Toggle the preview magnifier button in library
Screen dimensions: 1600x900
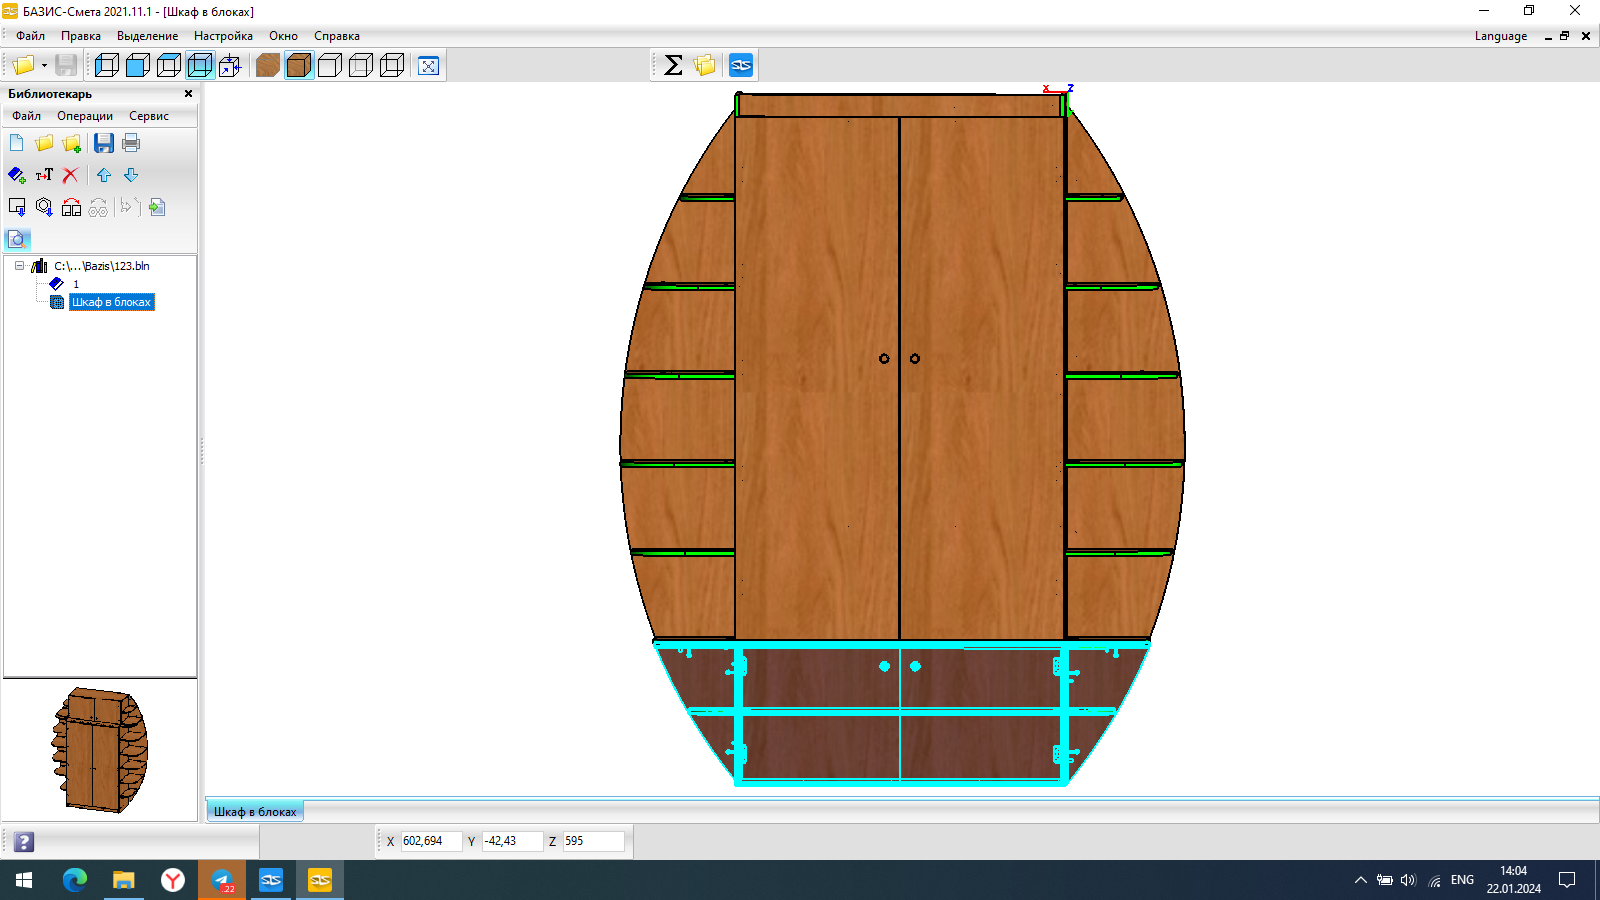17,239
